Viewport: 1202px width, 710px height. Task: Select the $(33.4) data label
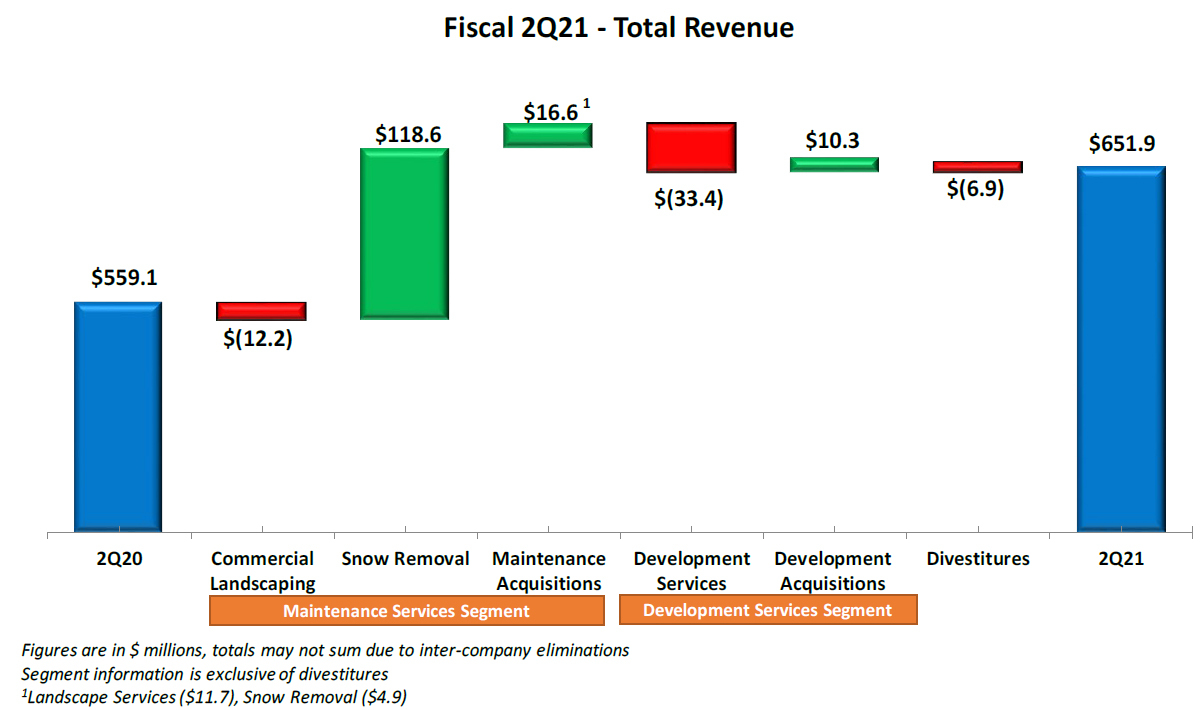click(689, 199)
